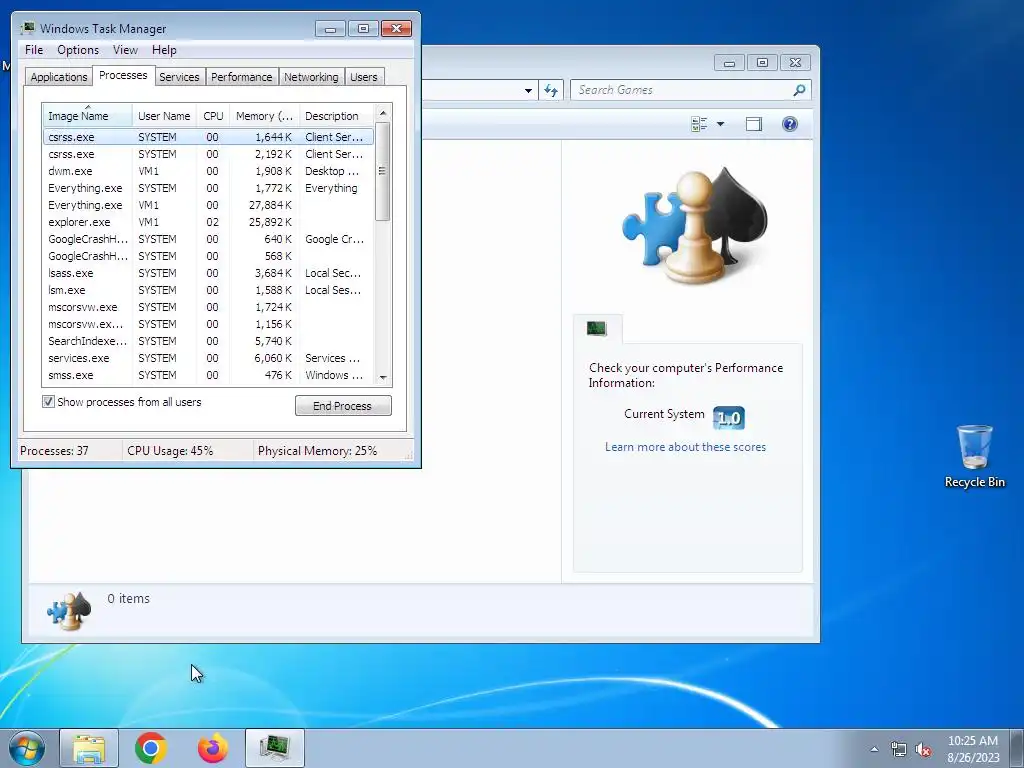This screenshot has height=768, width=1024.
Task: Show hidden tray icons arrow
Action: (874, 749)
